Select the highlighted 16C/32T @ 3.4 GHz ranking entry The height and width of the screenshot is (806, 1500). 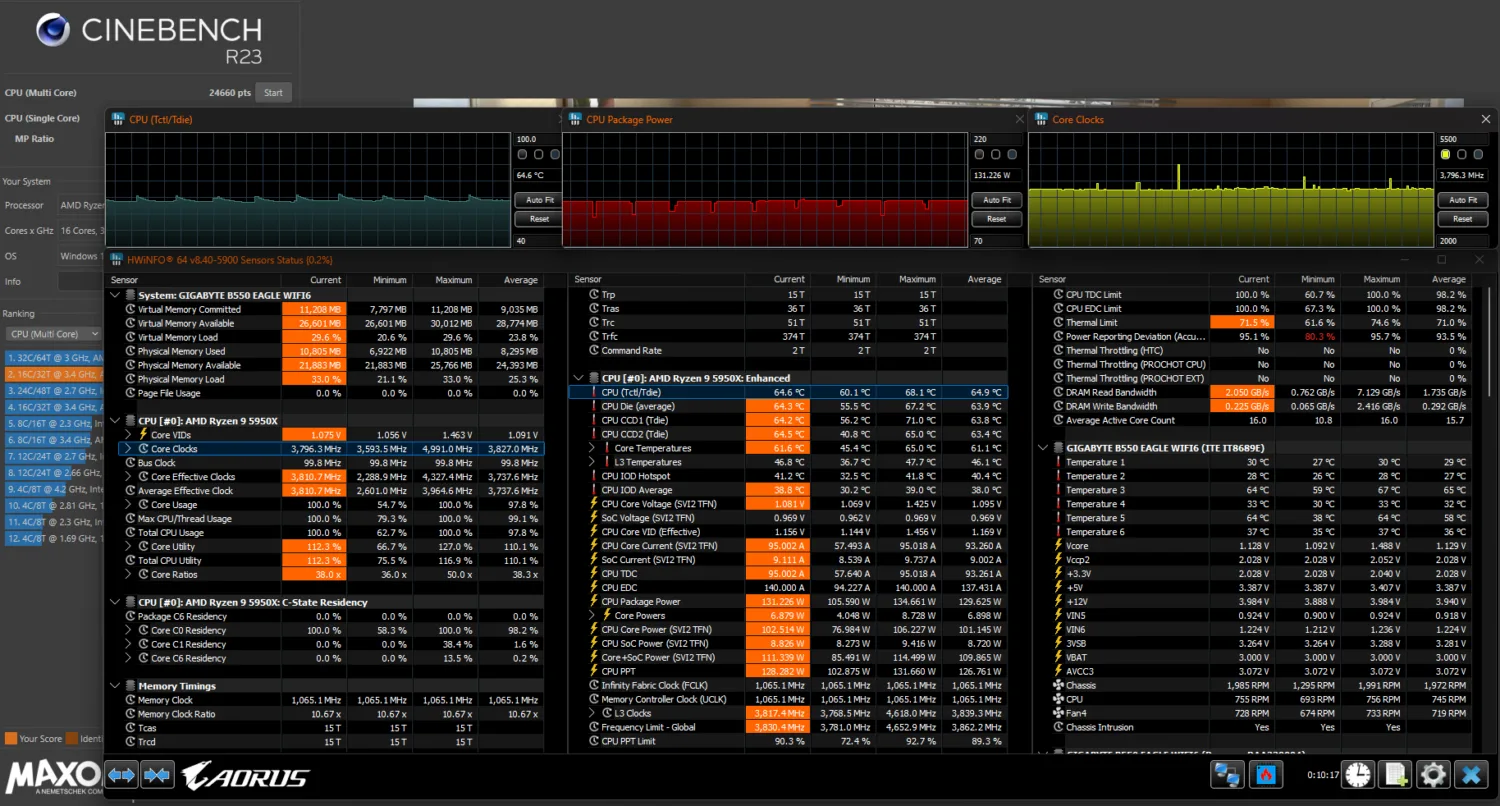tap(54, 373)
